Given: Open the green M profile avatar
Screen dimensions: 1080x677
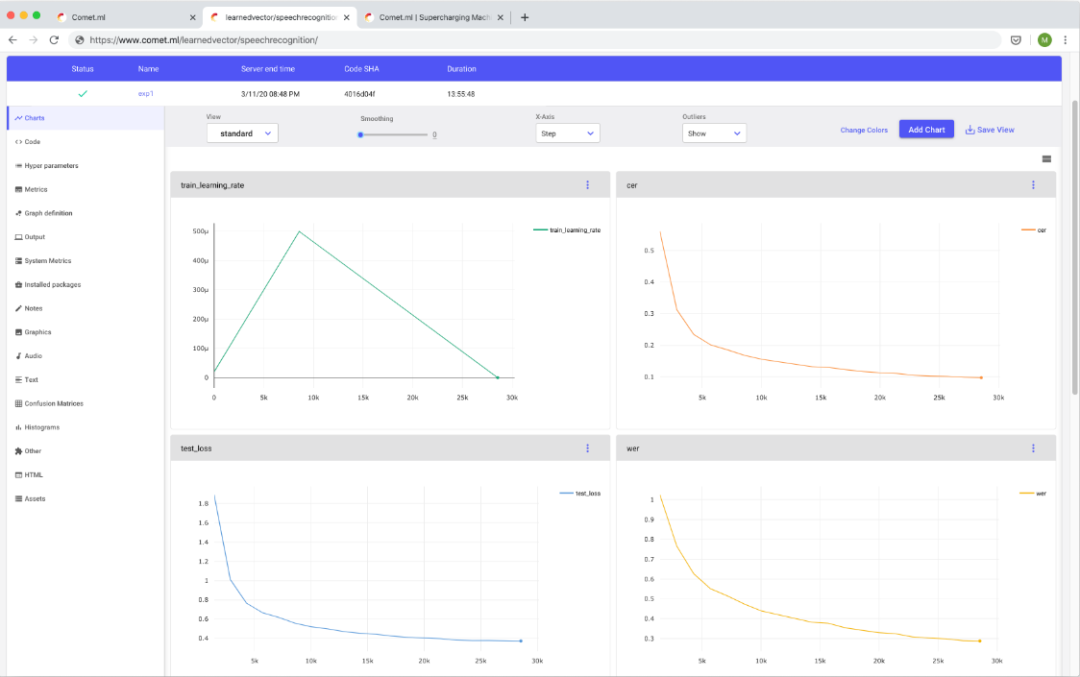Looking at the screenshot, I should click(x=1045, y=40).
